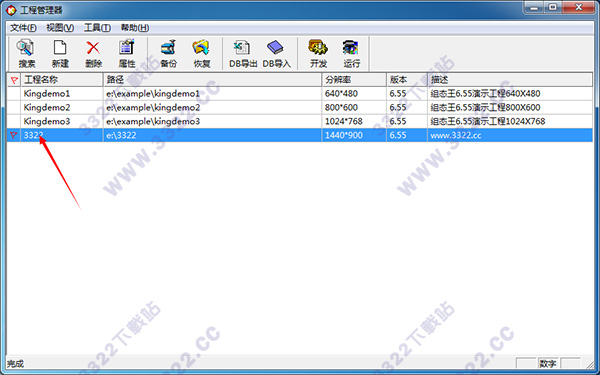Open the 工具(T) menu
This screenshot has height=375, width=600.
pyautogui.click(x=97, y=28)
